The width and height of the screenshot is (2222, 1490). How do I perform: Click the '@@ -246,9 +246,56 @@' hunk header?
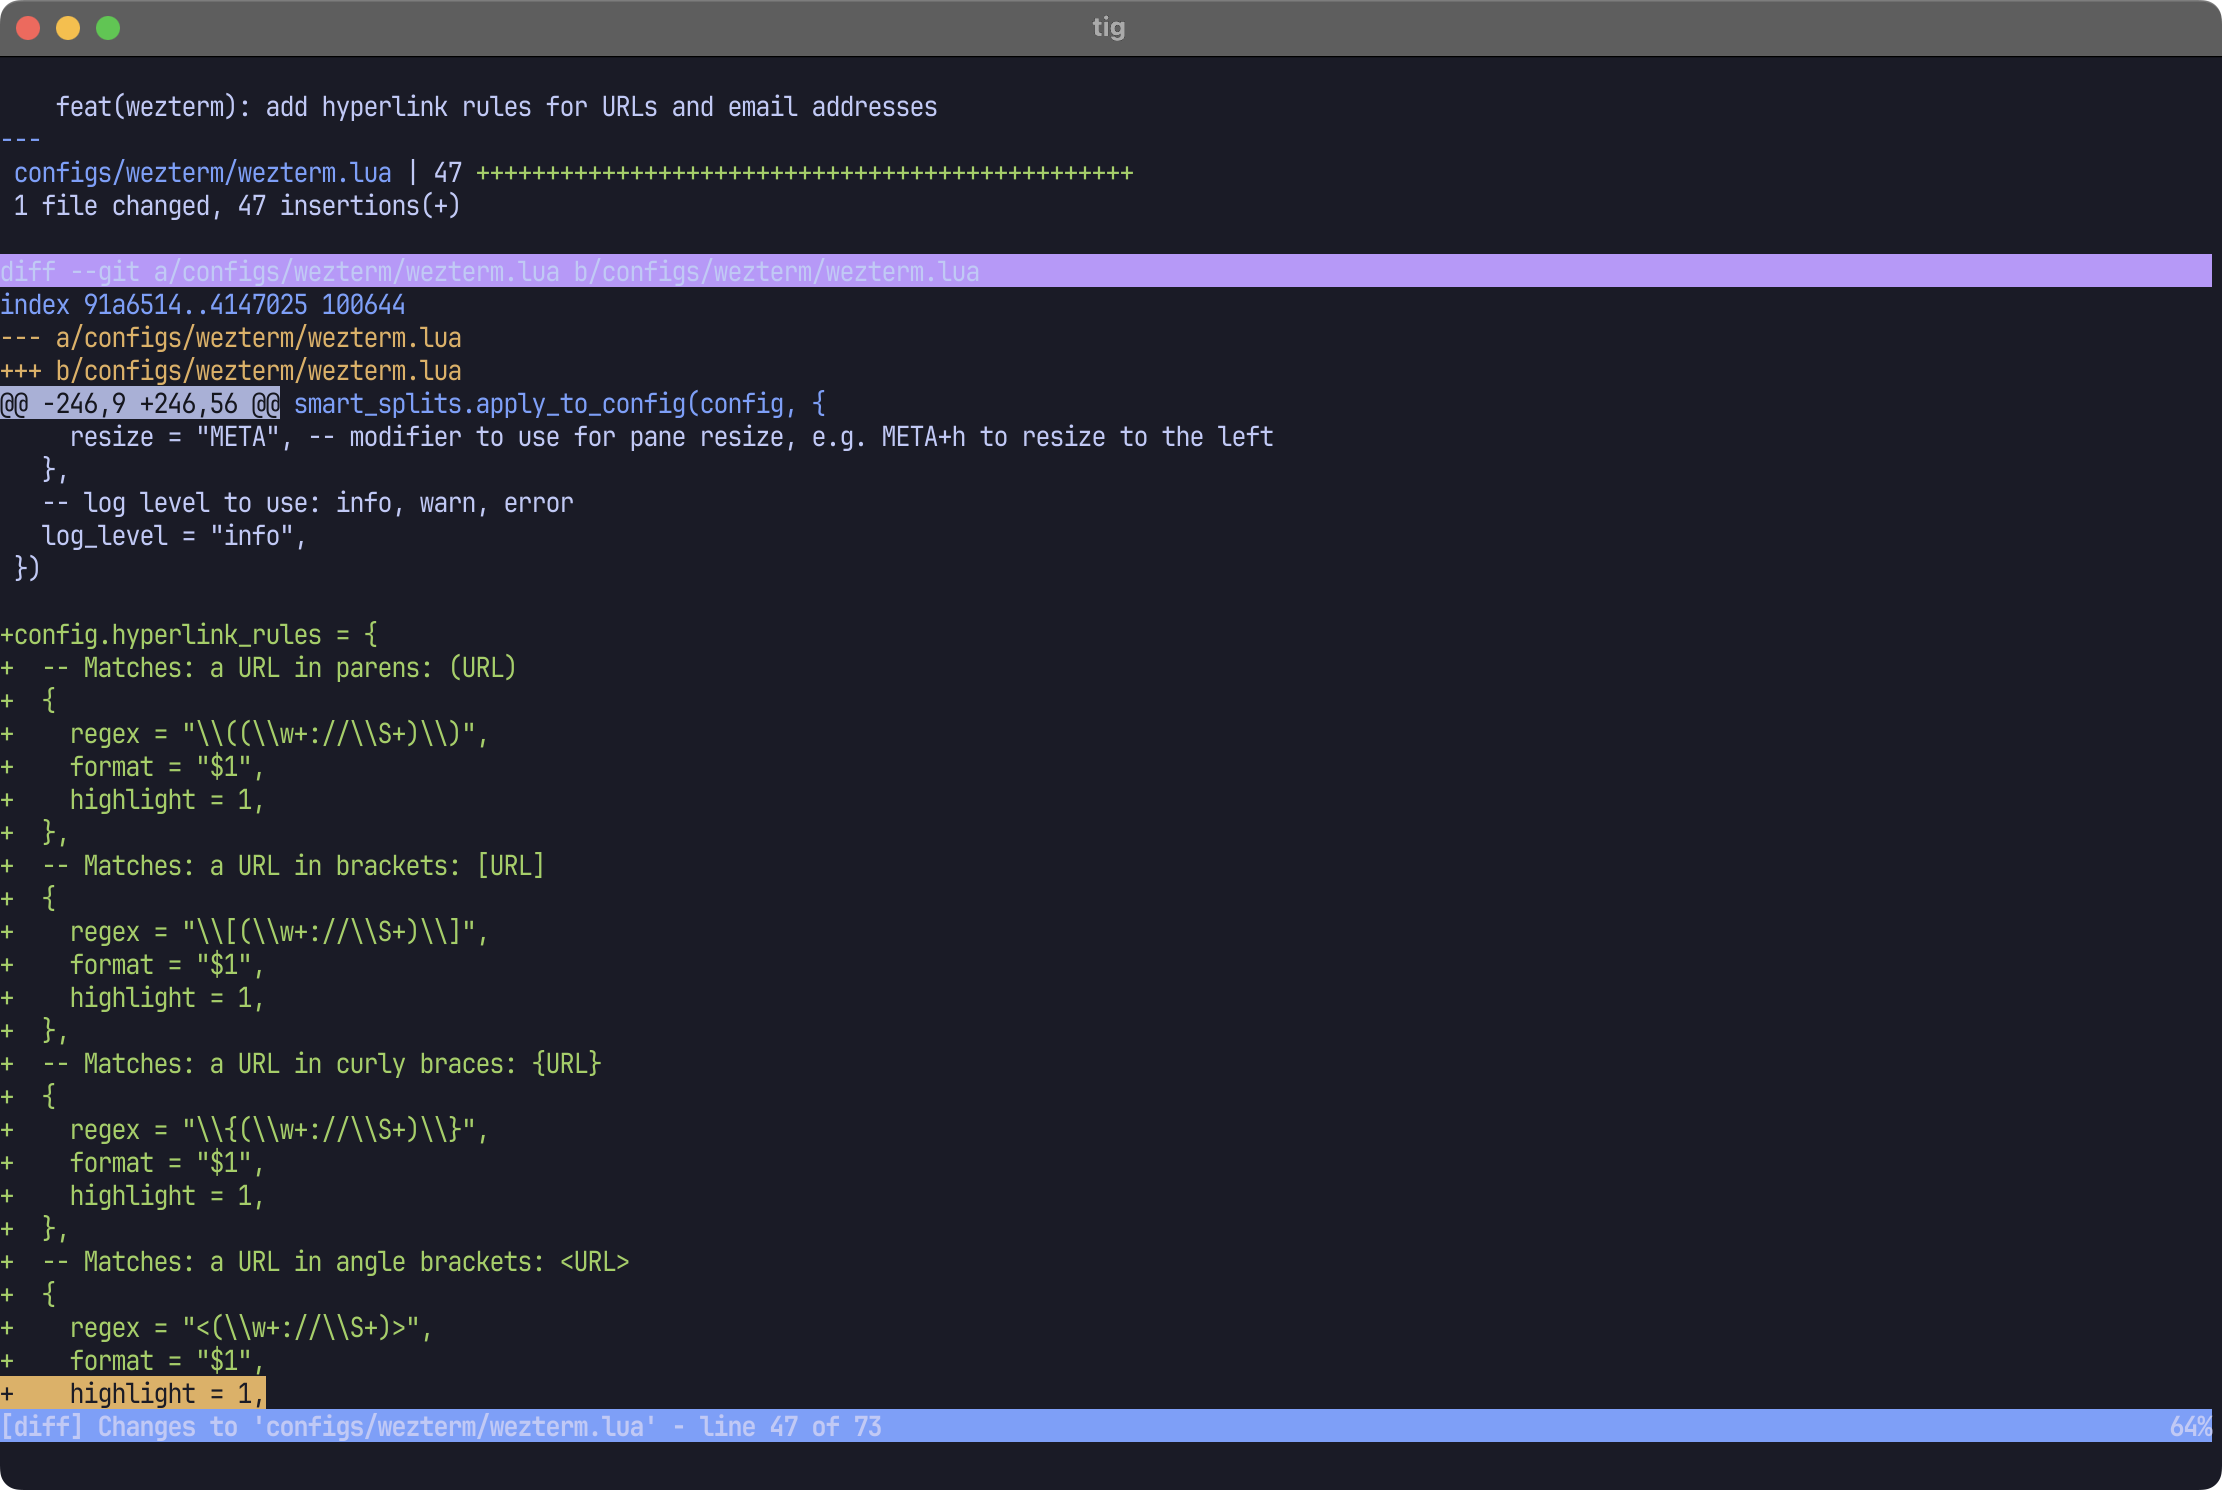pyautogui.click(x=140, y=404)
